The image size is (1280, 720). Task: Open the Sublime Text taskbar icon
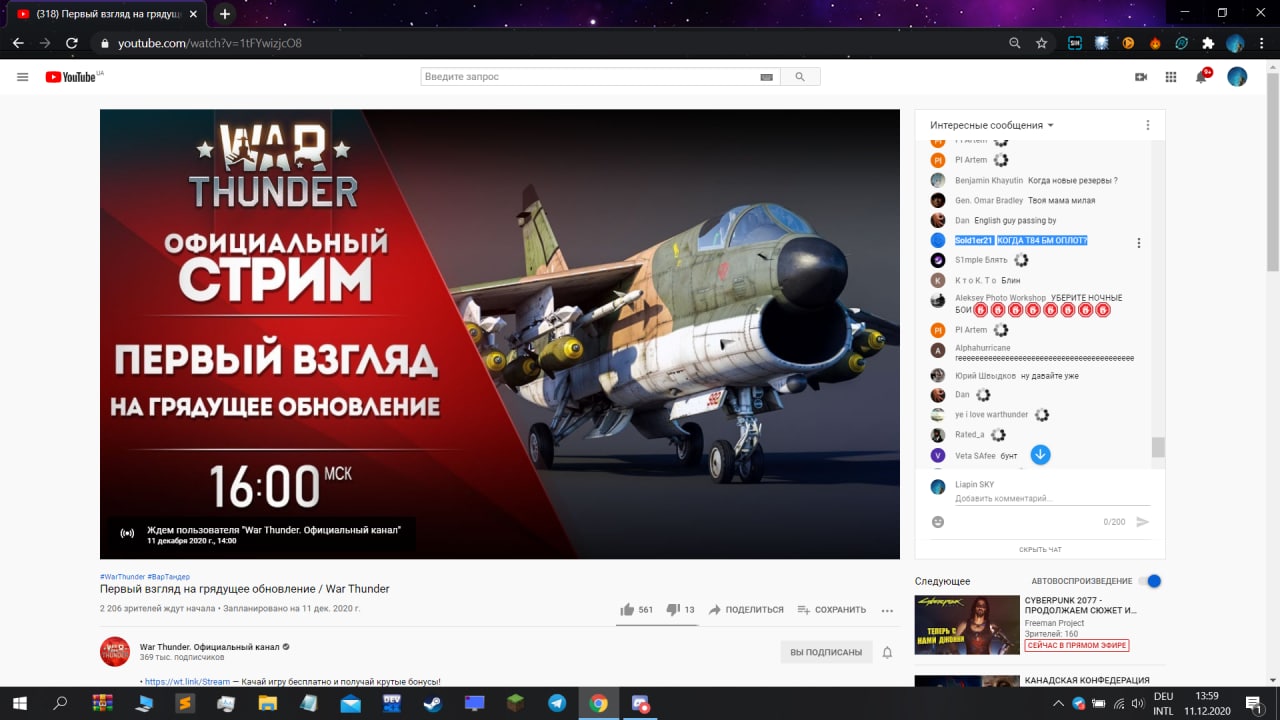click(x=185, y=703)
